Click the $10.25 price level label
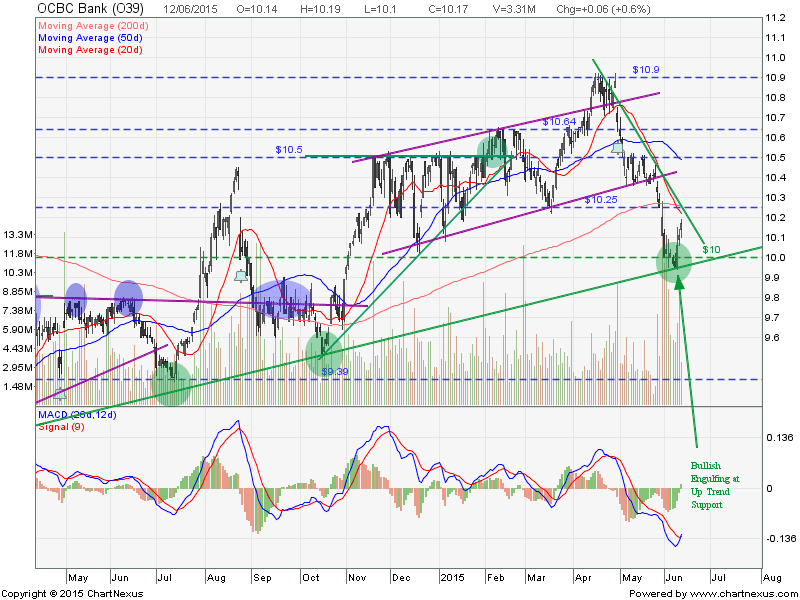 601,199
